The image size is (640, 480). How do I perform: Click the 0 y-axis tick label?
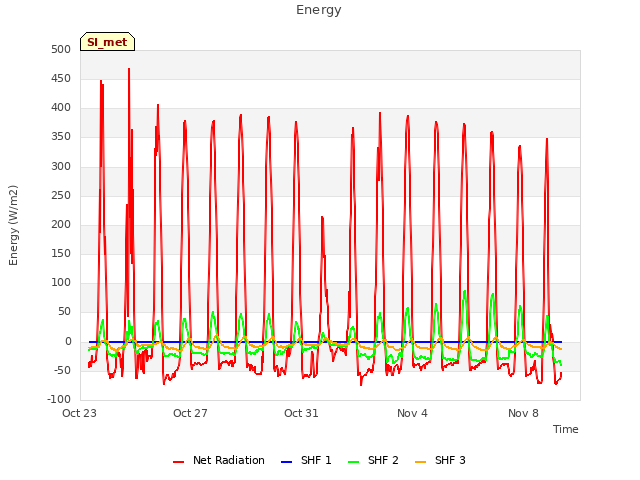[x=68, y=342]
